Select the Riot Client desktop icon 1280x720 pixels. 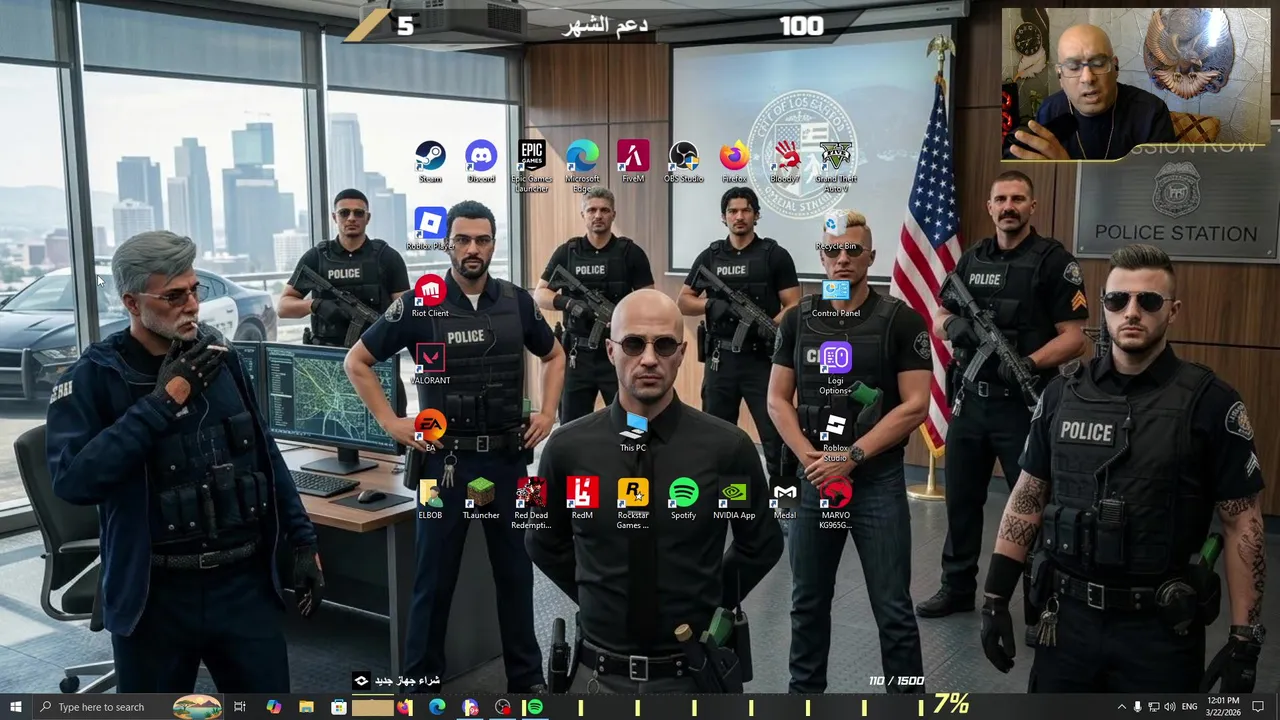click(430, 297)
